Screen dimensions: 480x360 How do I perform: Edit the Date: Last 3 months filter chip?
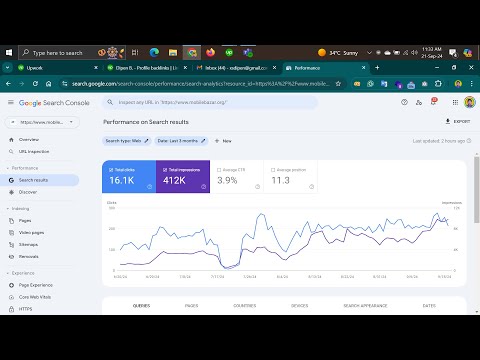pyautogui.click(x=181, y=141)
